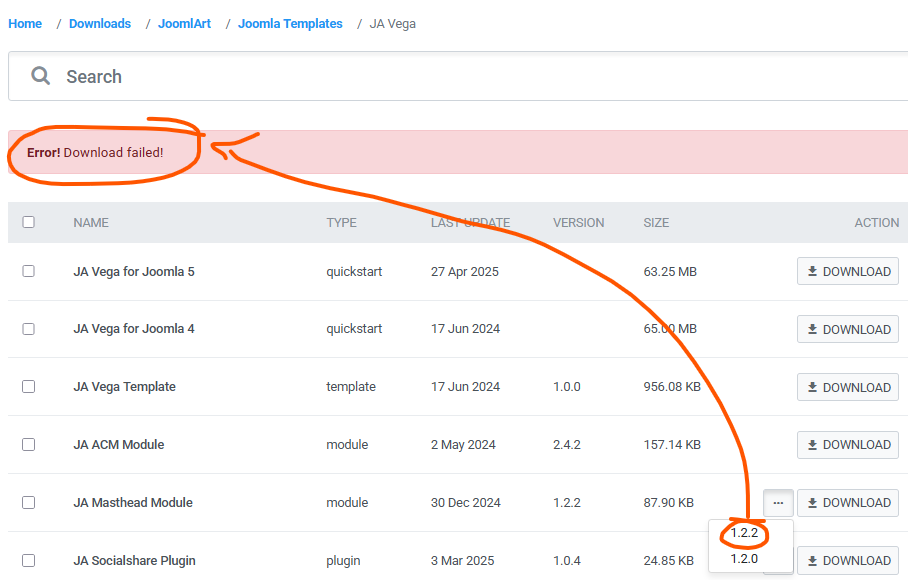Click the 157.14 KB size cell
The image size is (908, 580).
672,445
